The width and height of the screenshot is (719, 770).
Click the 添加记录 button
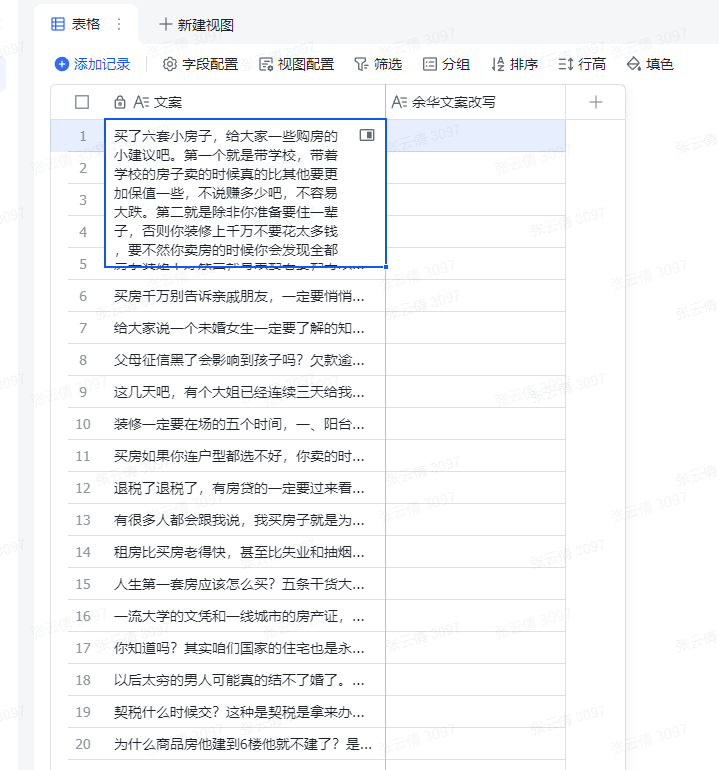click(92, 64)
